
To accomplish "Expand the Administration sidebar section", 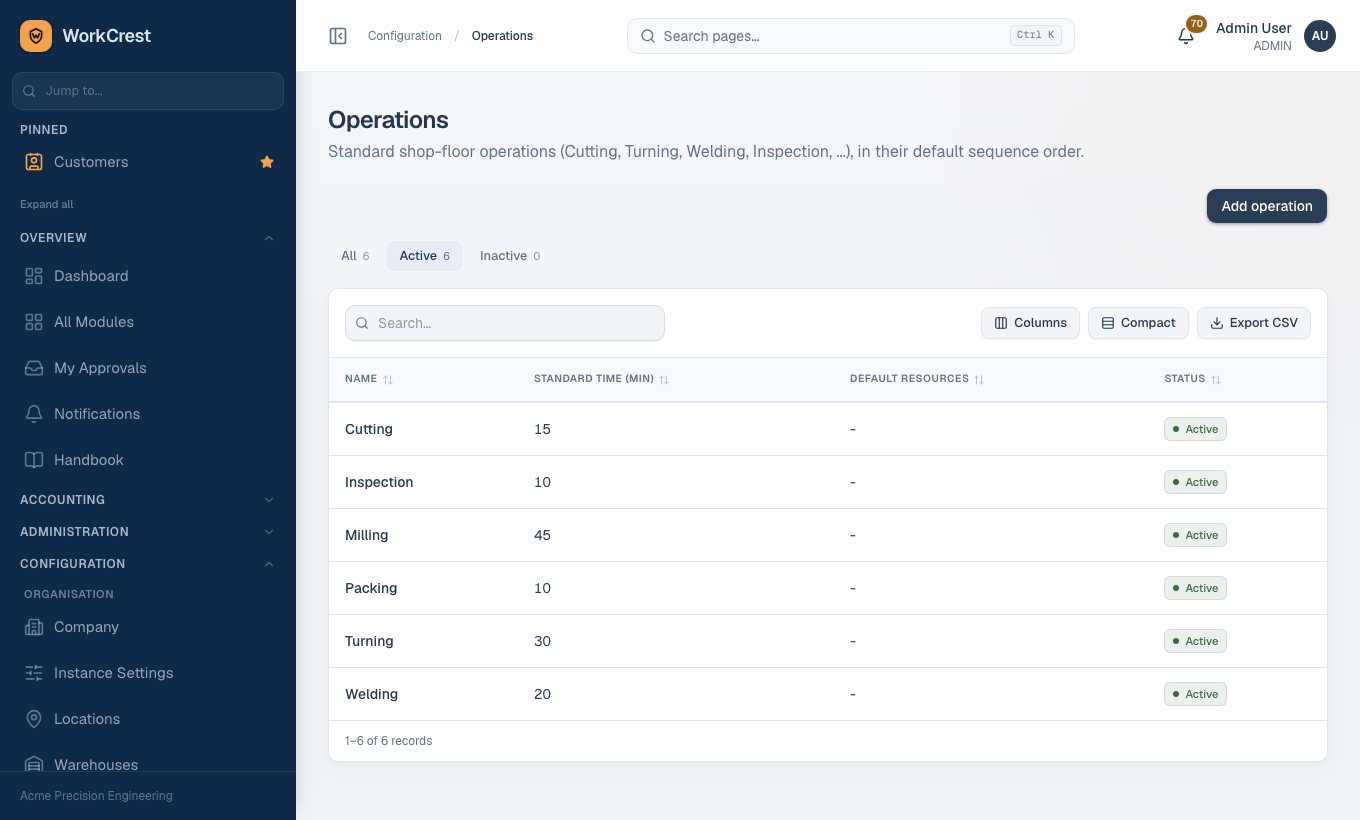I will 148,532.
